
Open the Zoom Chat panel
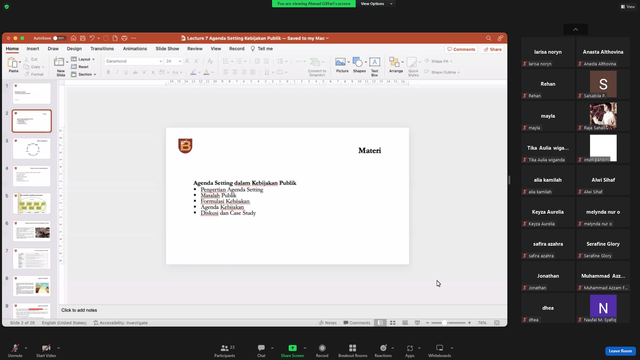(261, 350)
